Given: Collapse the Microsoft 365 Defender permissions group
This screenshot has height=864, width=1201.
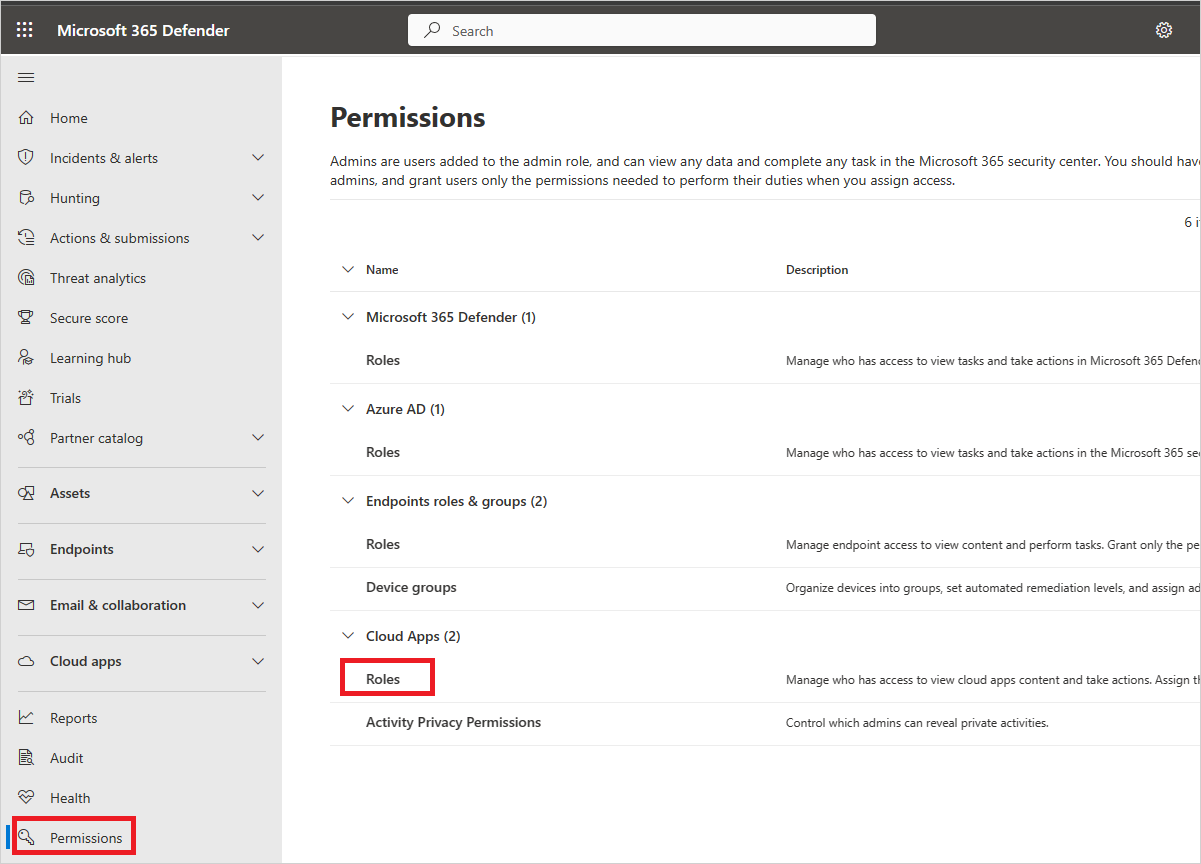Looking at the screenshot, I should pyautogui.click(x=347, y=316).
